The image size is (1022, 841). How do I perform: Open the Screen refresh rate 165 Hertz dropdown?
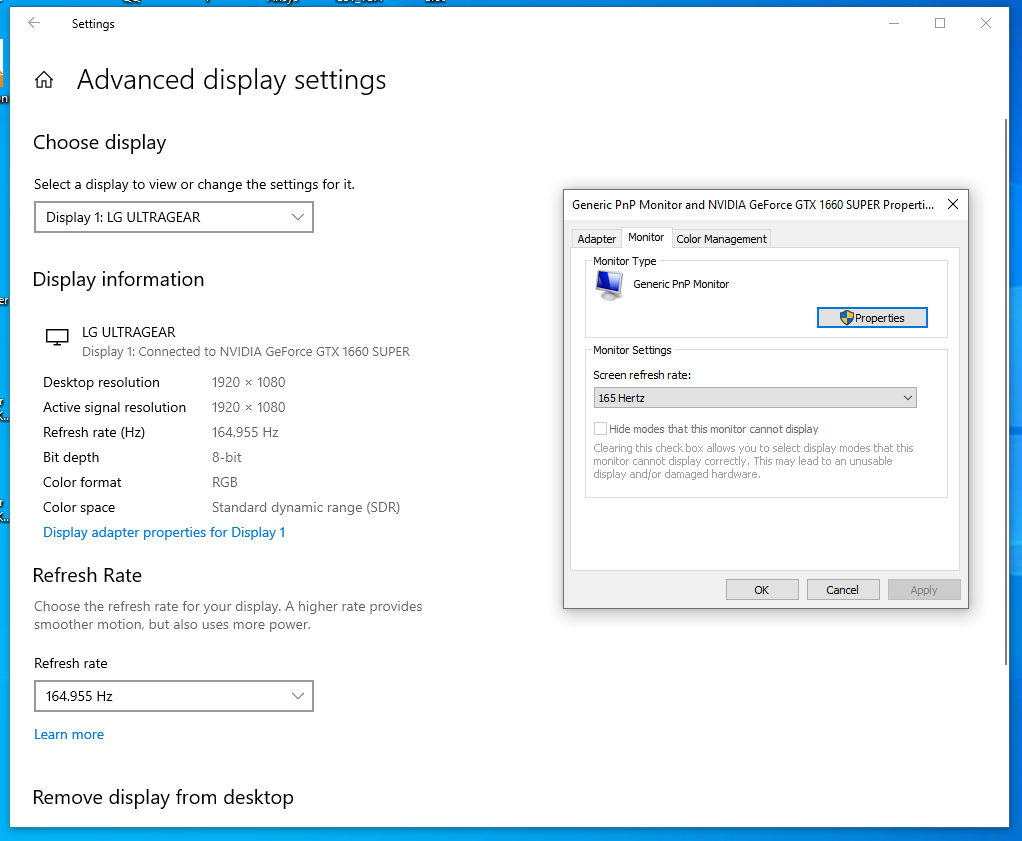[755, 398]
